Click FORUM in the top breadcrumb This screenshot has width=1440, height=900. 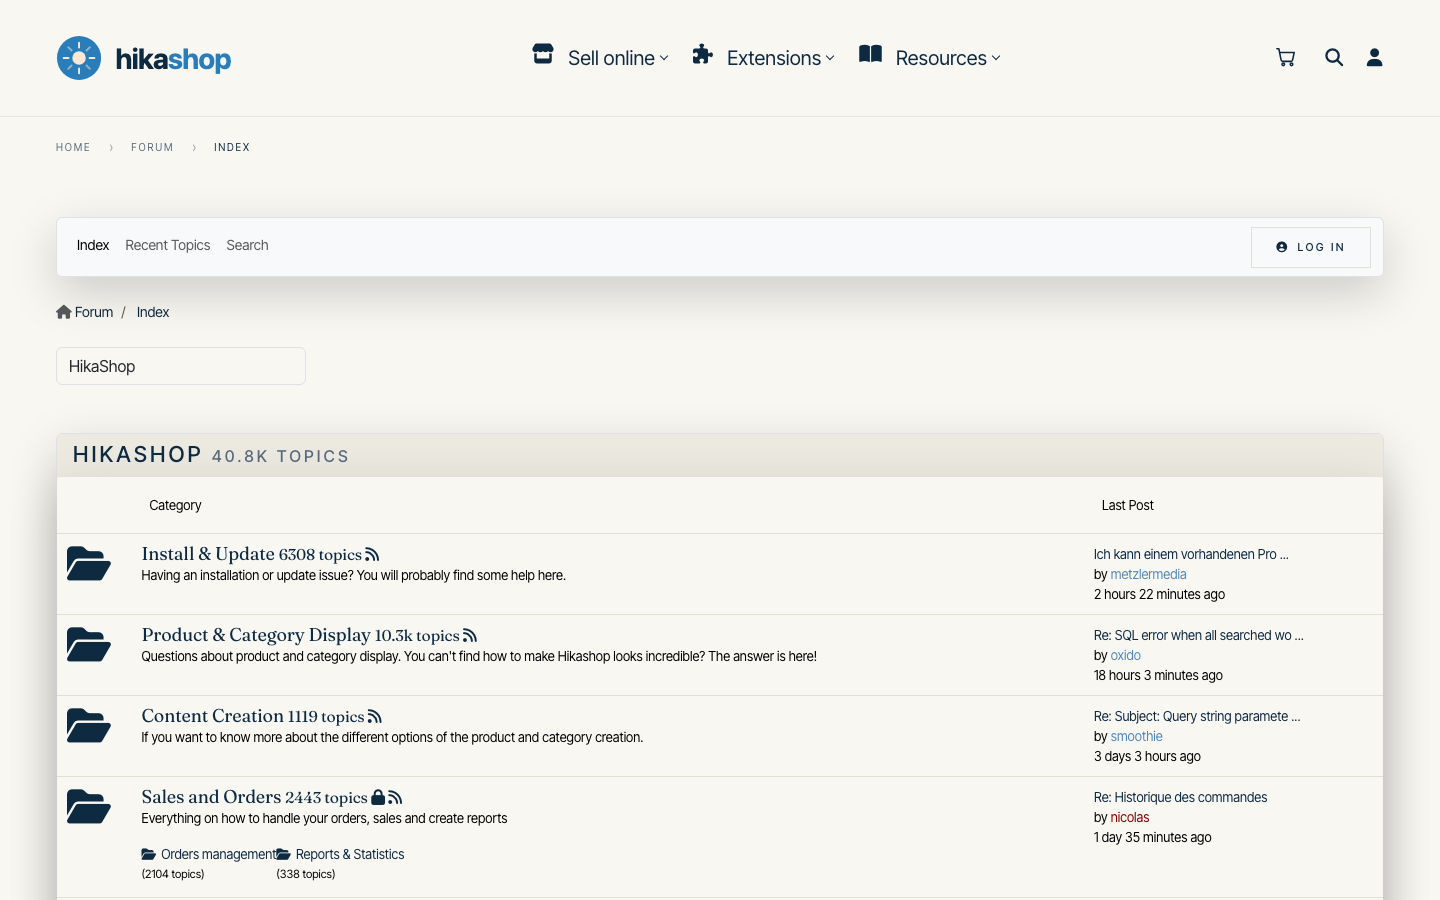click(x=152, y=147)
